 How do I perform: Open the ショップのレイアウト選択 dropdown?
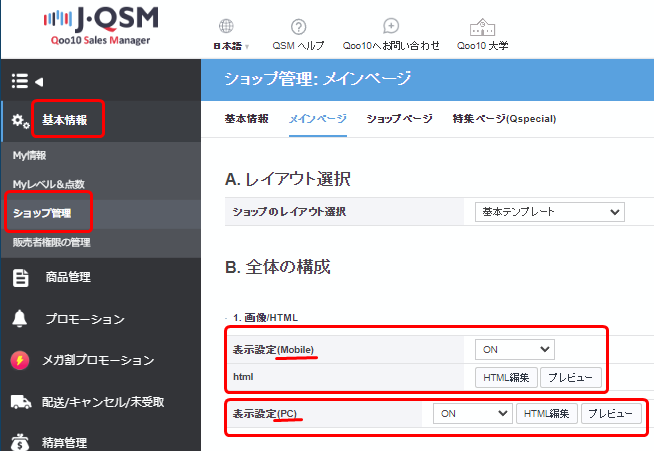[x=549, y=212]
